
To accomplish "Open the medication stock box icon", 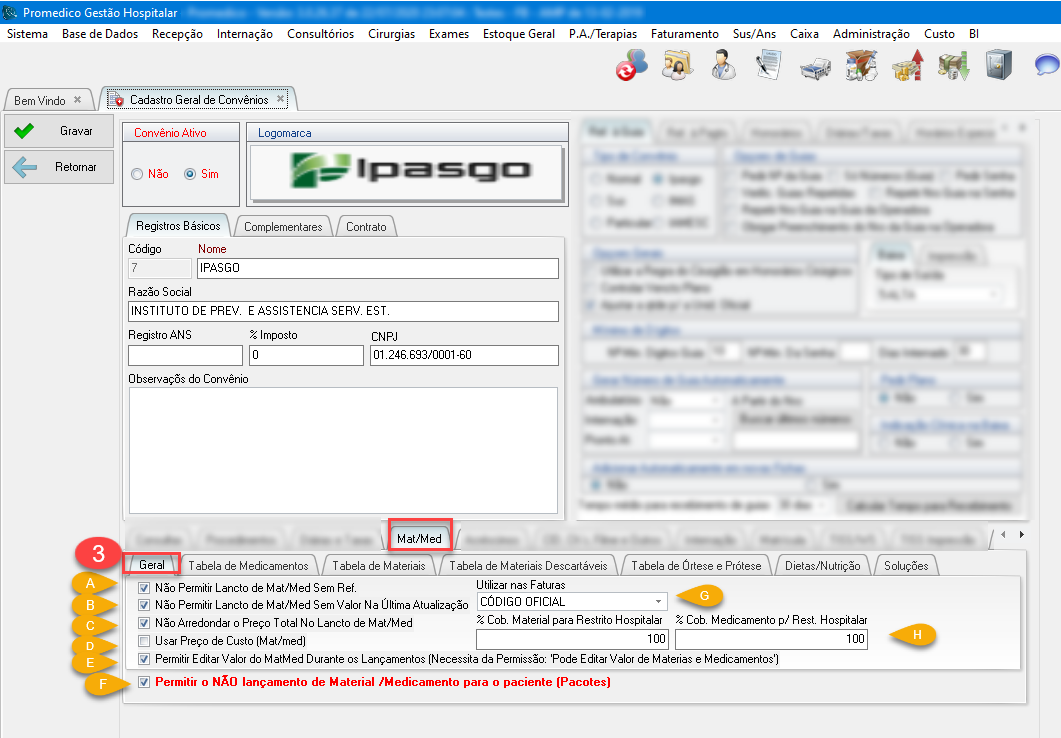I will point(860,66).
